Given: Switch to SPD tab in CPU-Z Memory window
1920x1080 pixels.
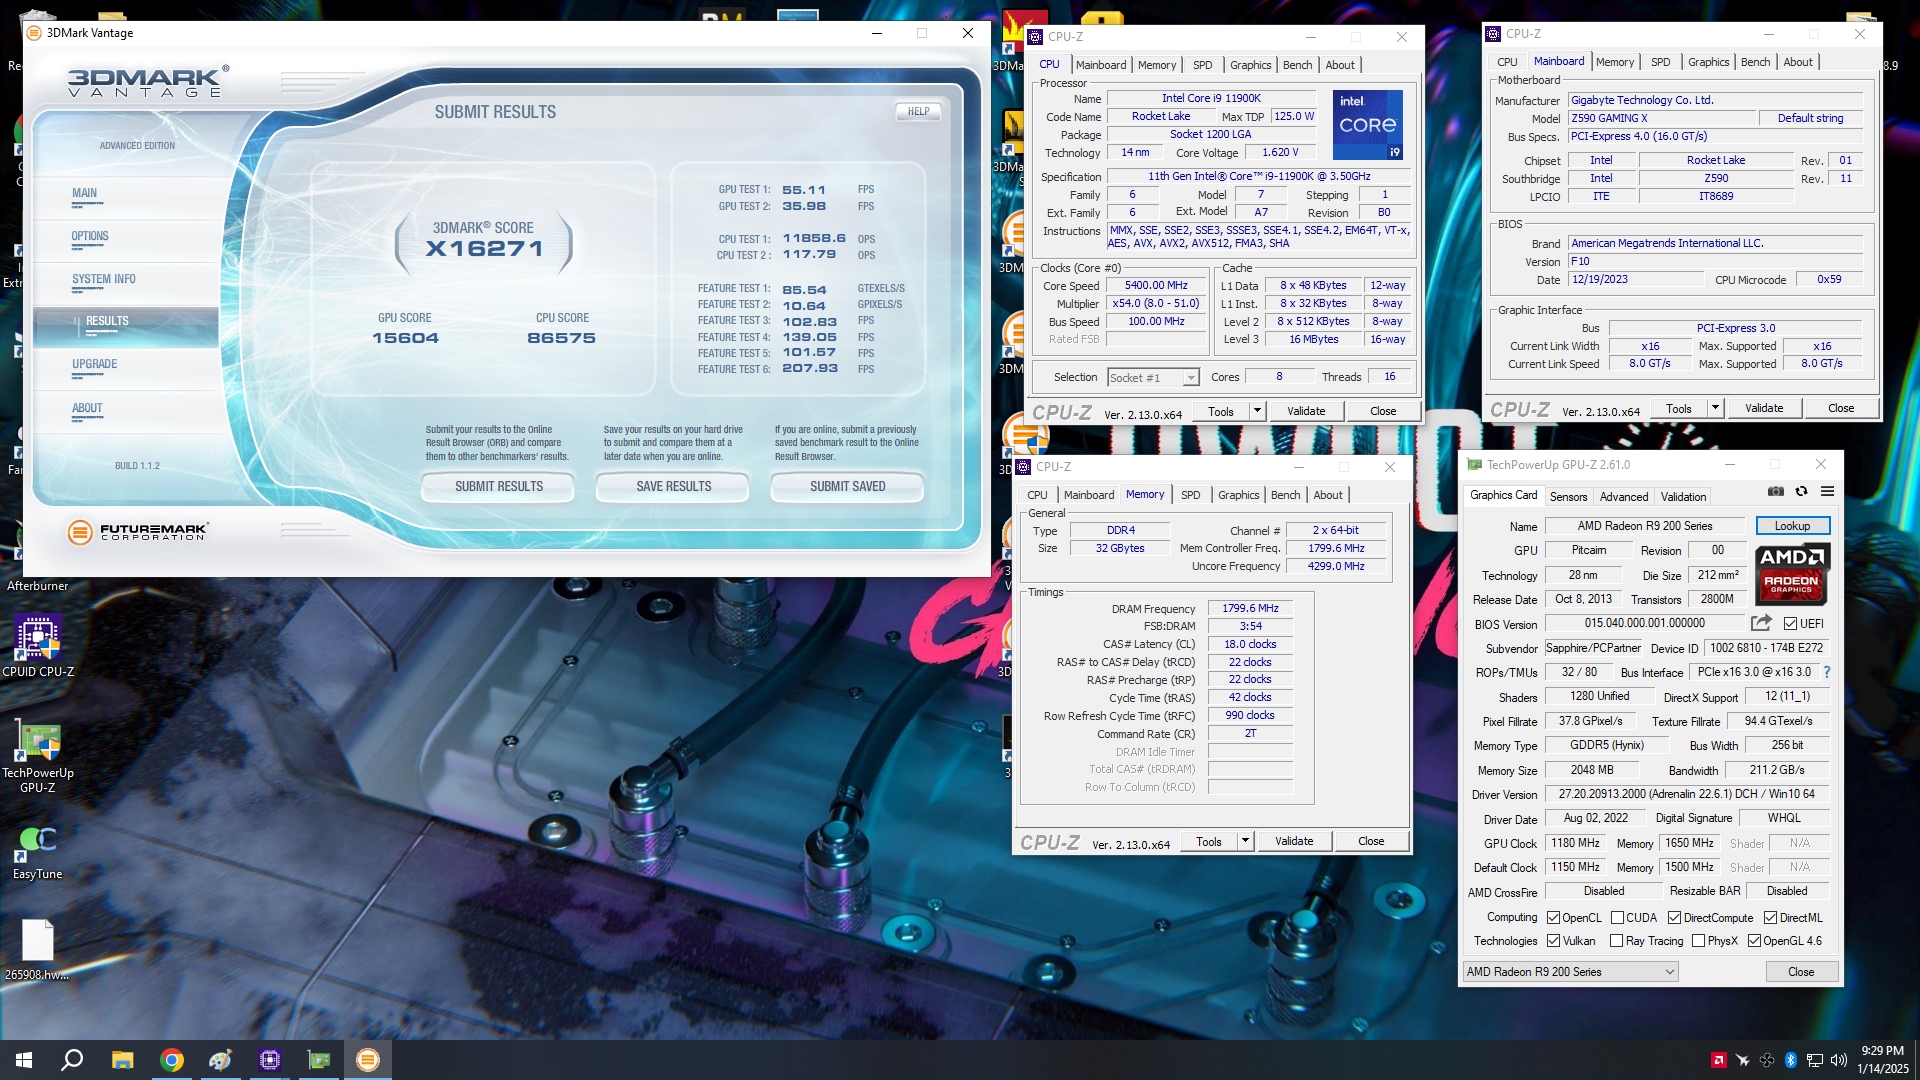Looking at the screenshot, I should (x=1190, y=495).
